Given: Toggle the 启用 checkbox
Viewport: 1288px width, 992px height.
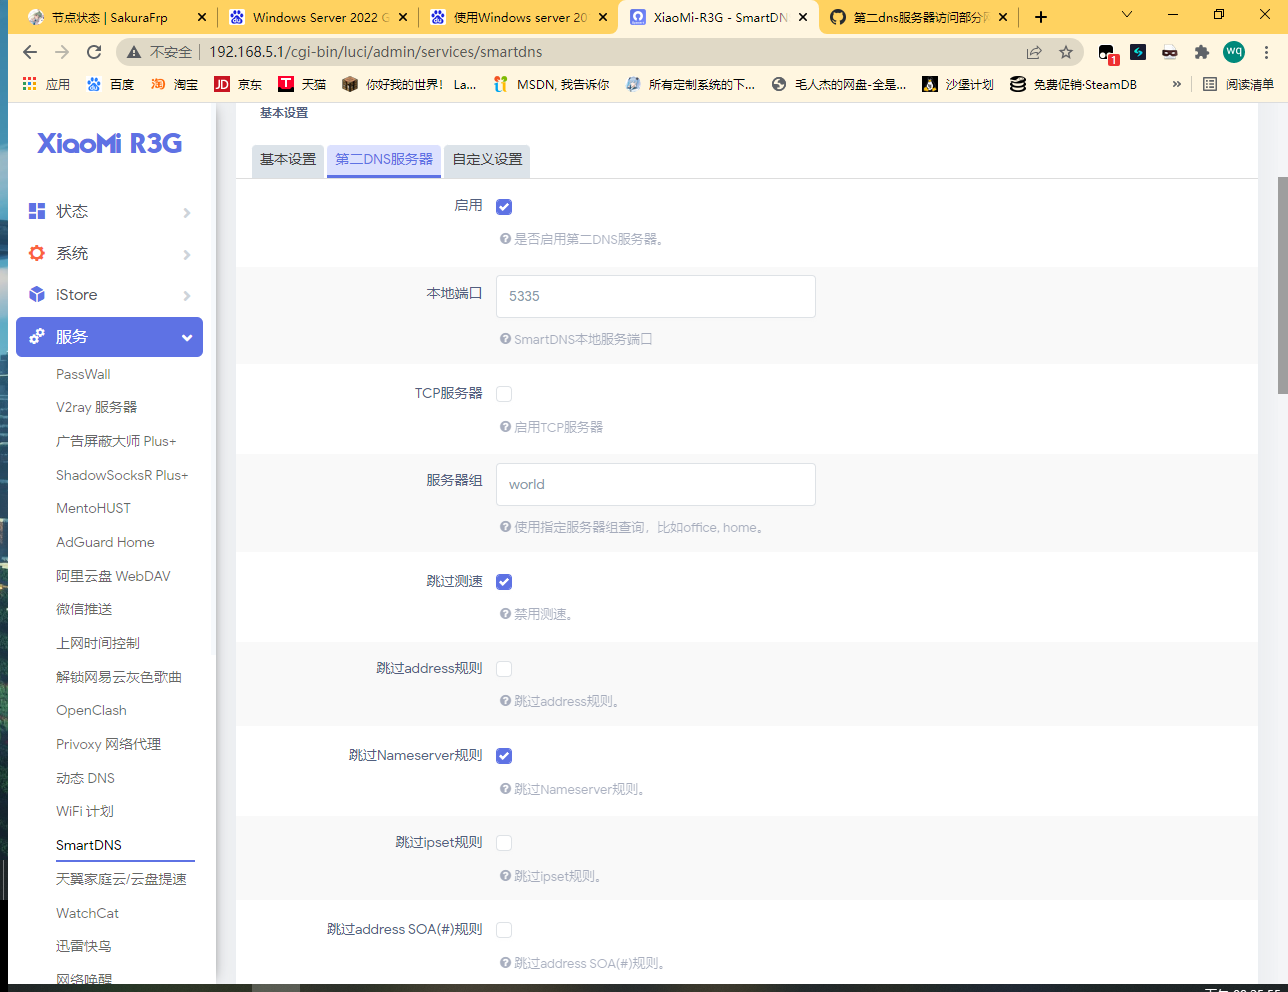Looking at the screenshot, I should [x=504, y=207].
